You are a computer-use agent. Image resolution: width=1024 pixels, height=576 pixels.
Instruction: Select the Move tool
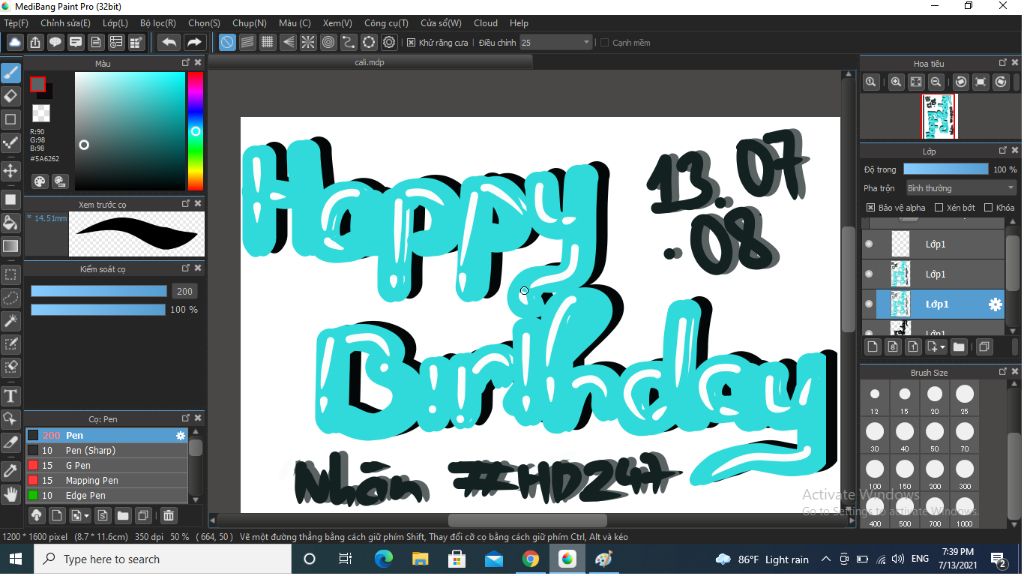(10, 171)
